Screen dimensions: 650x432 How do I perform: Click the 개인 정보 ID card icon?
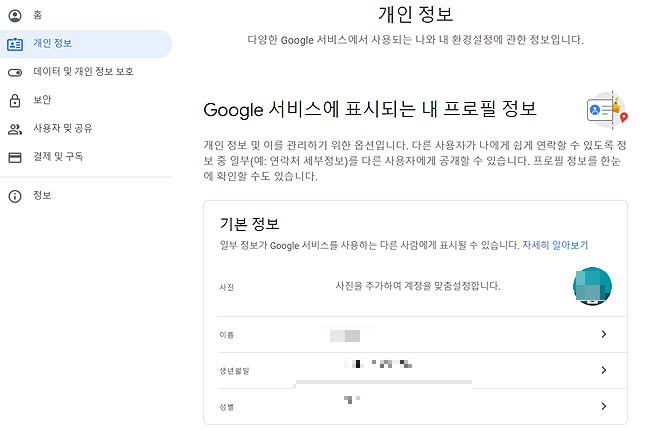(15, 44)
